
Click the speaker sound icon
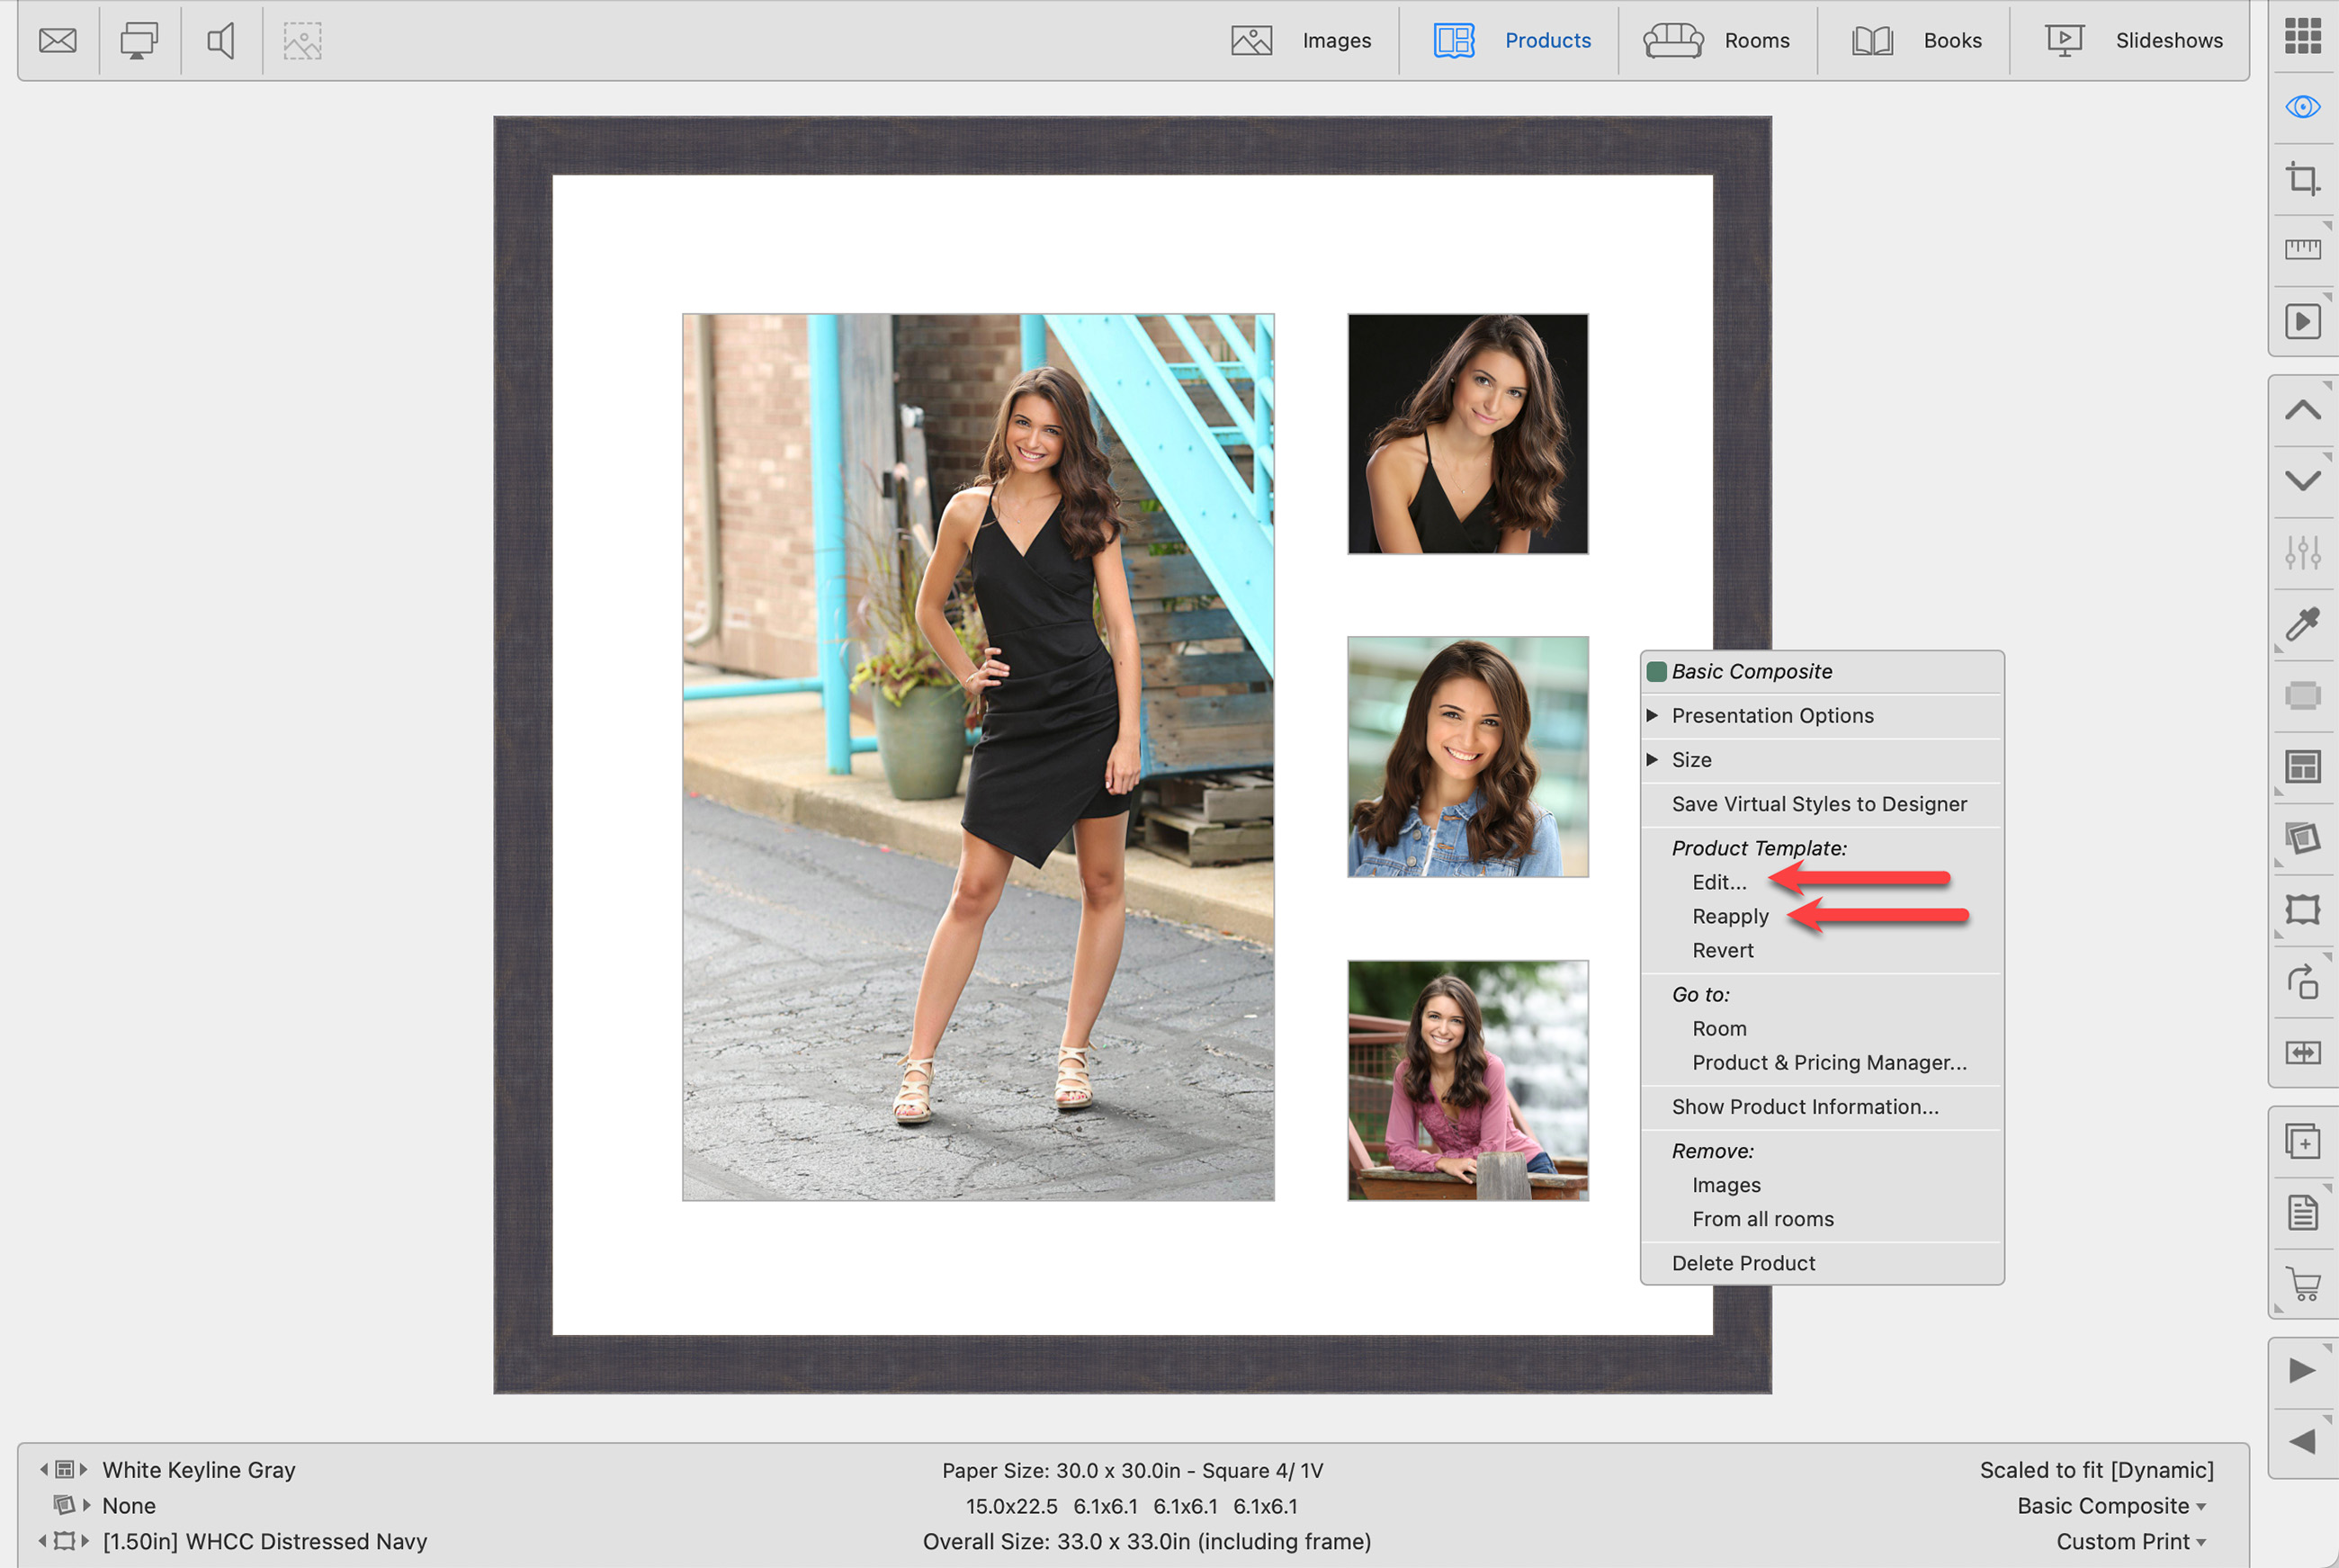[x=221, y=41]
